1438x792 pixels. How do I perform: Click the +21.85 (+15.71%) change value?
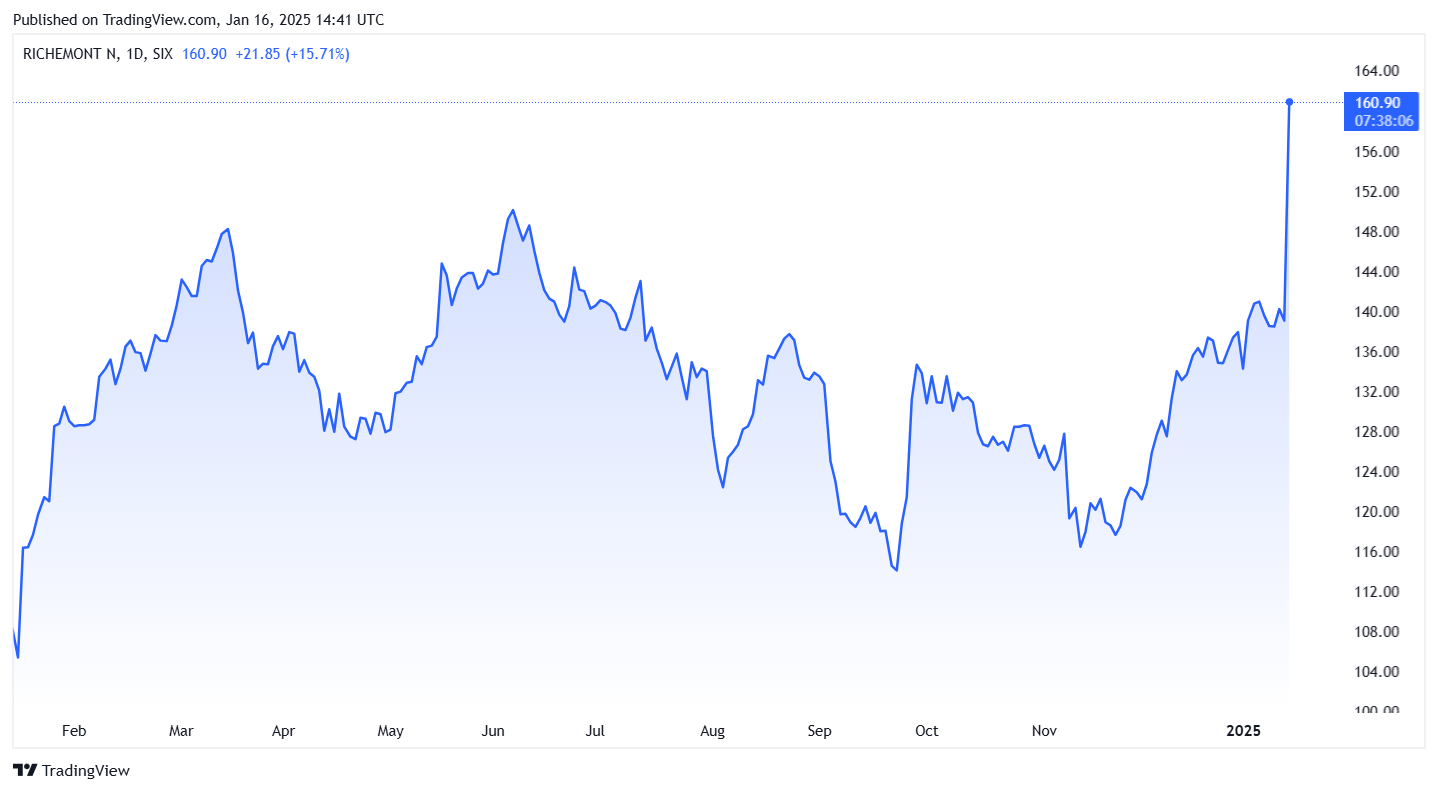click(x=292, y=54)
